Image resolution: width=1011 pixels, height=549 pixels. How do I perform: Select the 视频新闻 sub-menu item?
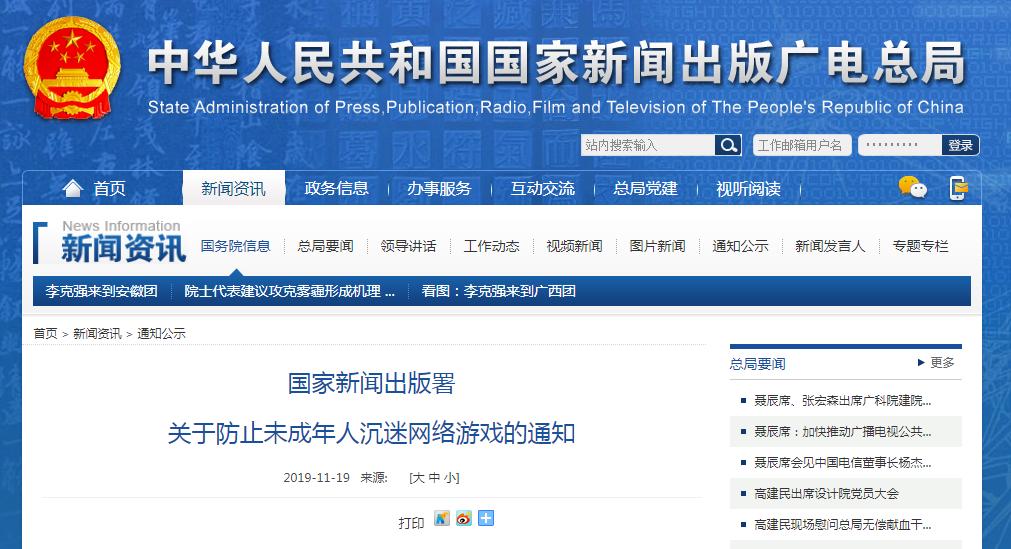pyautogui.click(x=574, y=246)
